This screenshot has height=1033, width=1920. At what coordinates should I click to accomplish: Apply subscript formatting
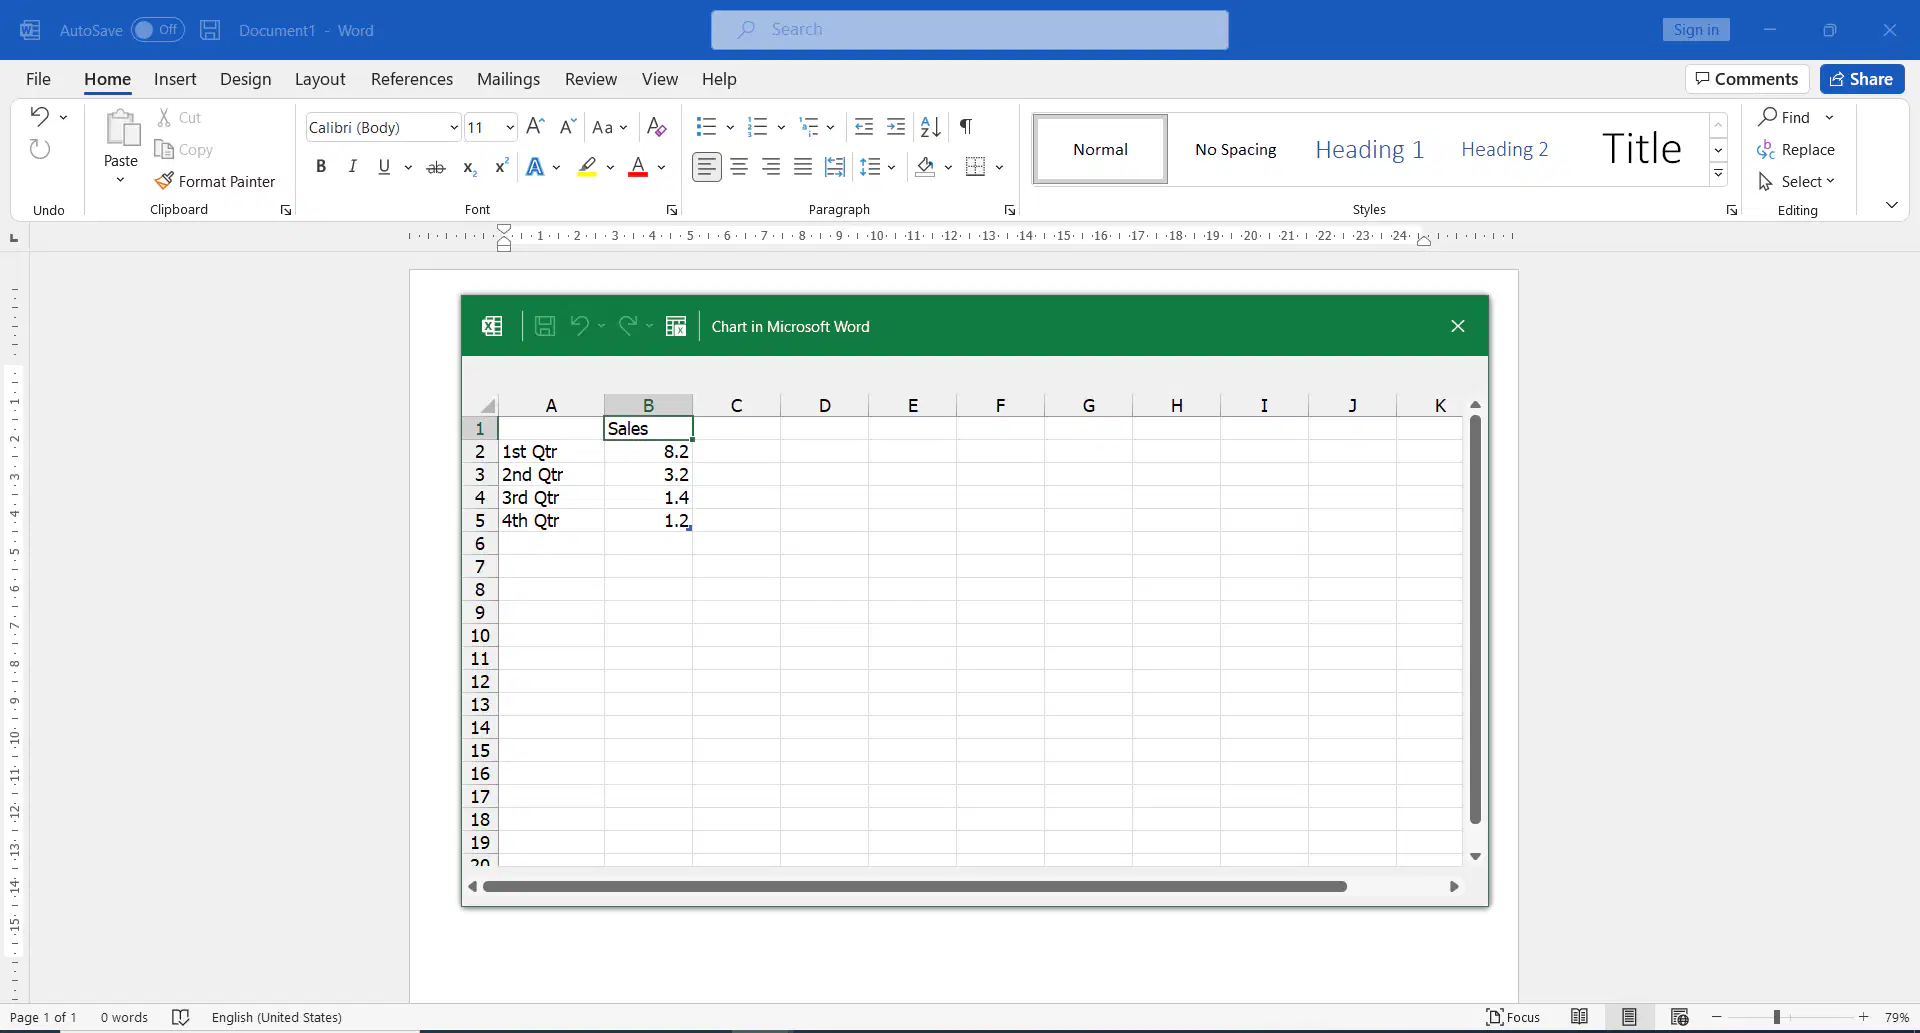tap(470, 167)
